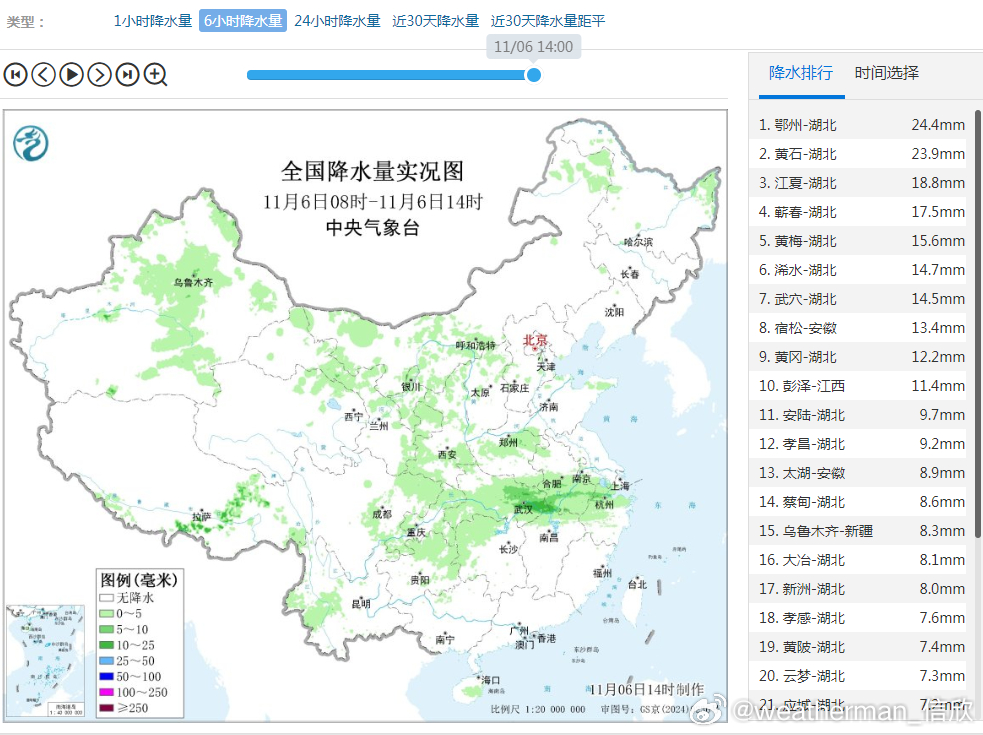Screen dimensions: 983x735
Task: Skip back to the first time frame
Action: pos(15,74)
